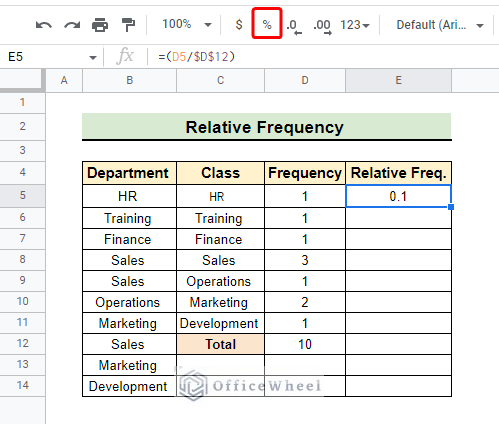Click the Undo arrow icon

44,25
